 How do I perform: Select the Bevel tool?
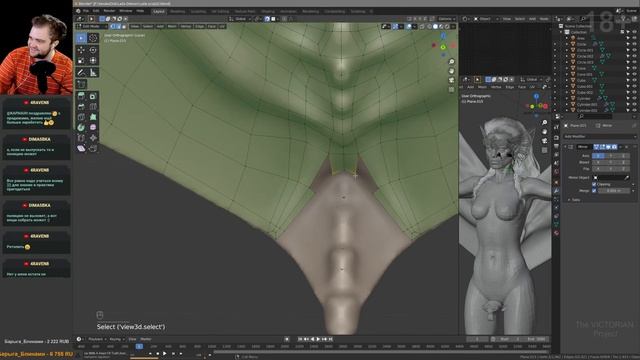pos(81,107)
